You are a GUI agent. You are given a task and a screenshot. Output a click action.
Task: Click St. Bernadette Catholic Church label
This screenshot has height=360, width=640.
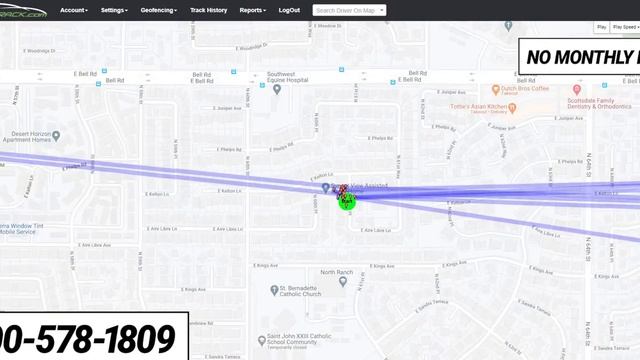coord(300,291)
